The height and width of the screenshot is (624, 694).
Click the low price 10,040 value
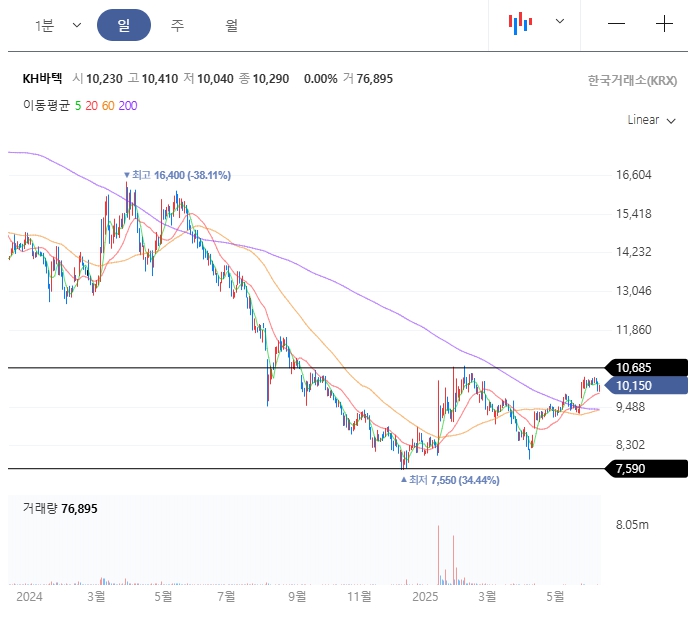tap(216, 79)
